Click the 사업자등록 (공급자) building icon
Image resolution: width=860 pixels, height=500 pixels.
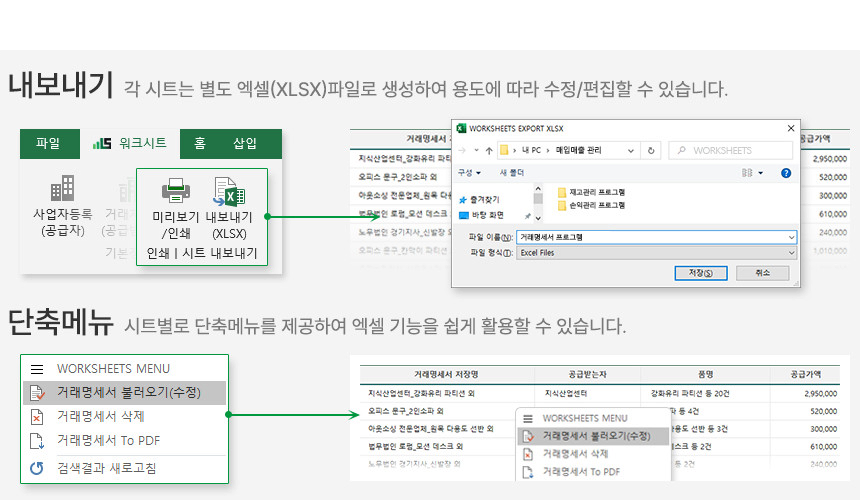click(x=62, y=187)
